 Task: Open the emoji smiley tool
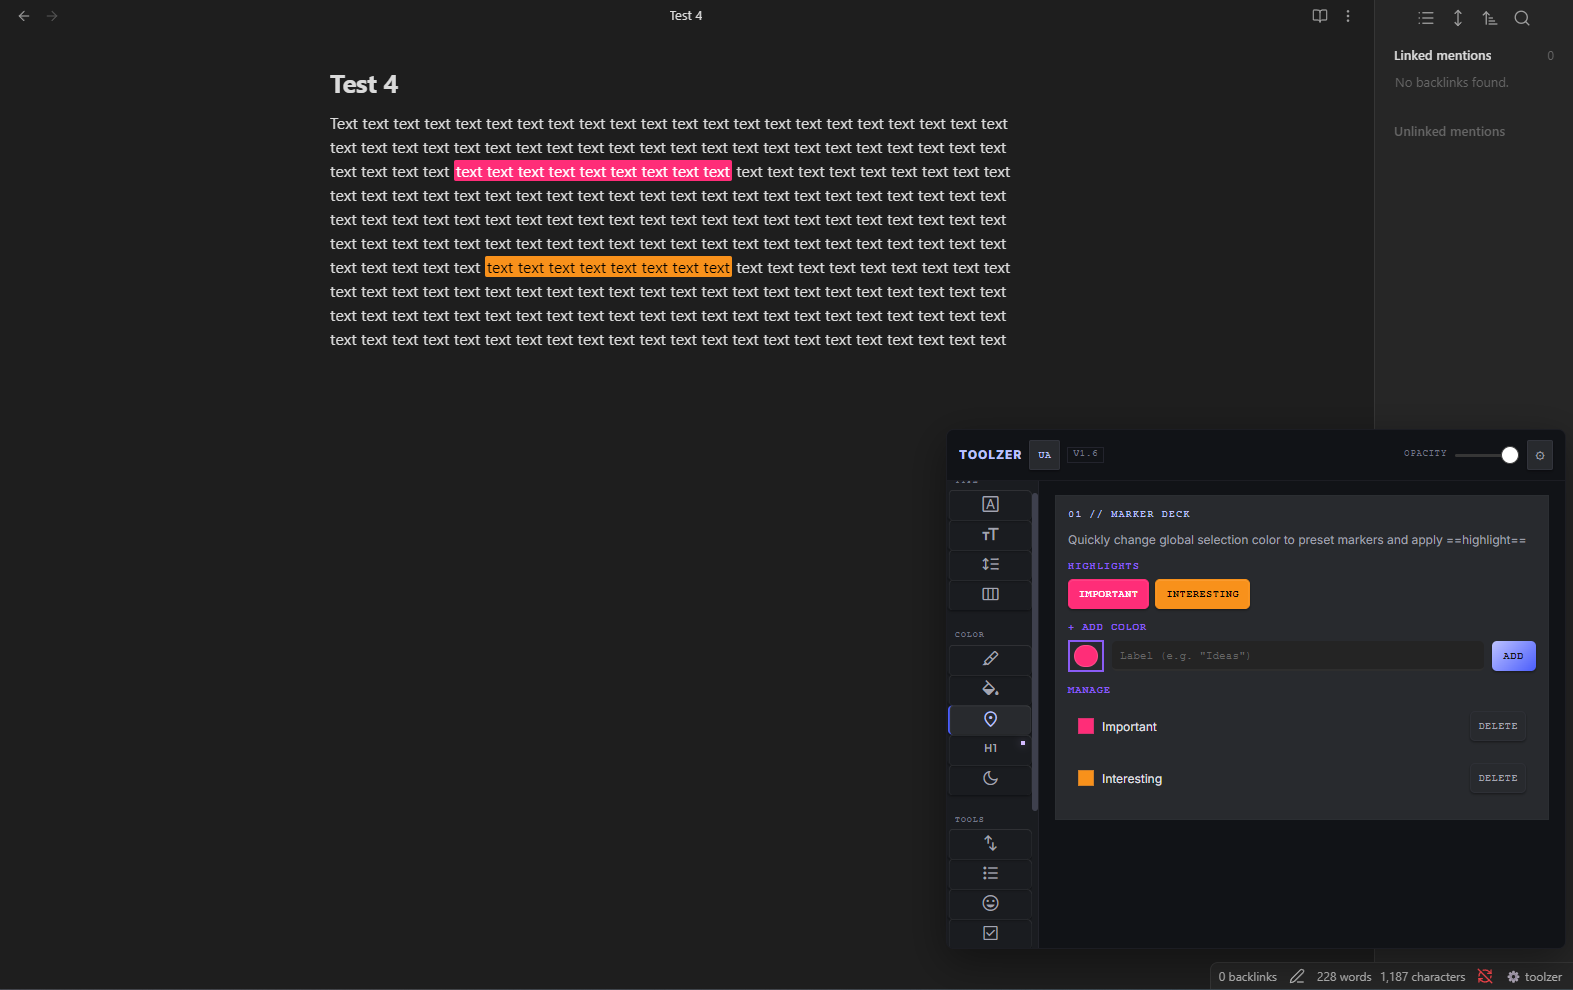[x=990, y=904]
